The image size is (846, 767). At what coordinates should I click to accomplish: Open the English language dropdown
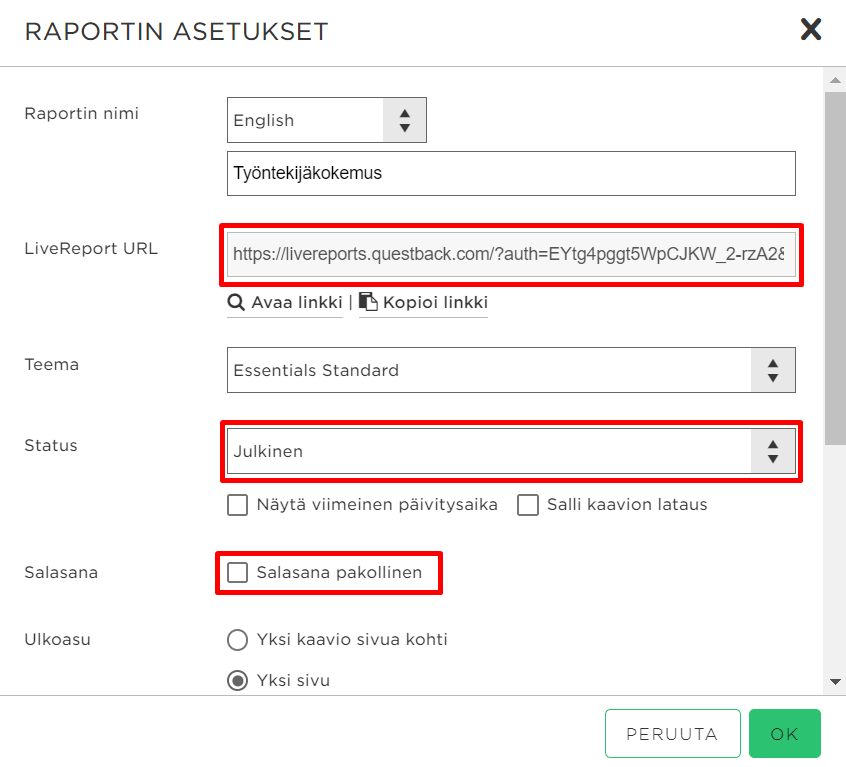click(326, 120)
